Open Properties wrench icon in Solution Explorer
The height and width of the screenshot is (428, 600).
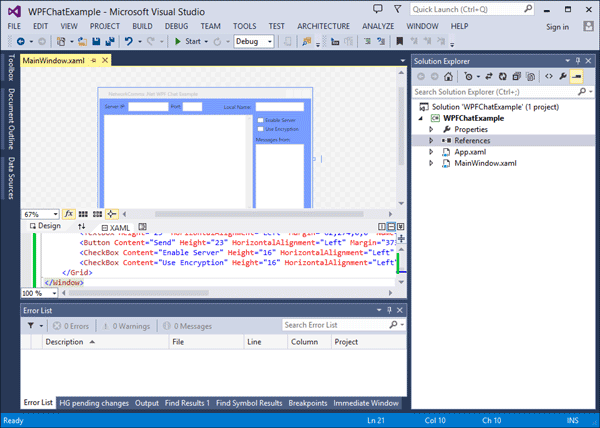[563, 76]
